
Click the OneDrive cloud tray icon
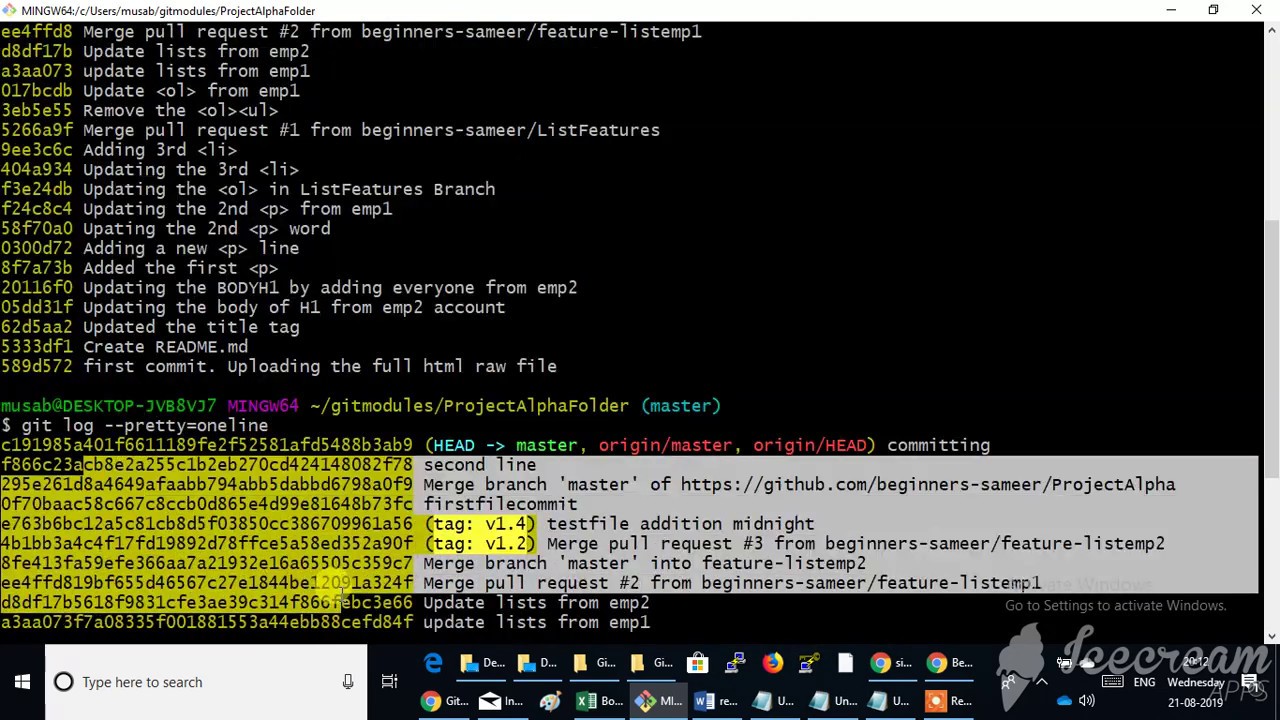[1064, 701]
